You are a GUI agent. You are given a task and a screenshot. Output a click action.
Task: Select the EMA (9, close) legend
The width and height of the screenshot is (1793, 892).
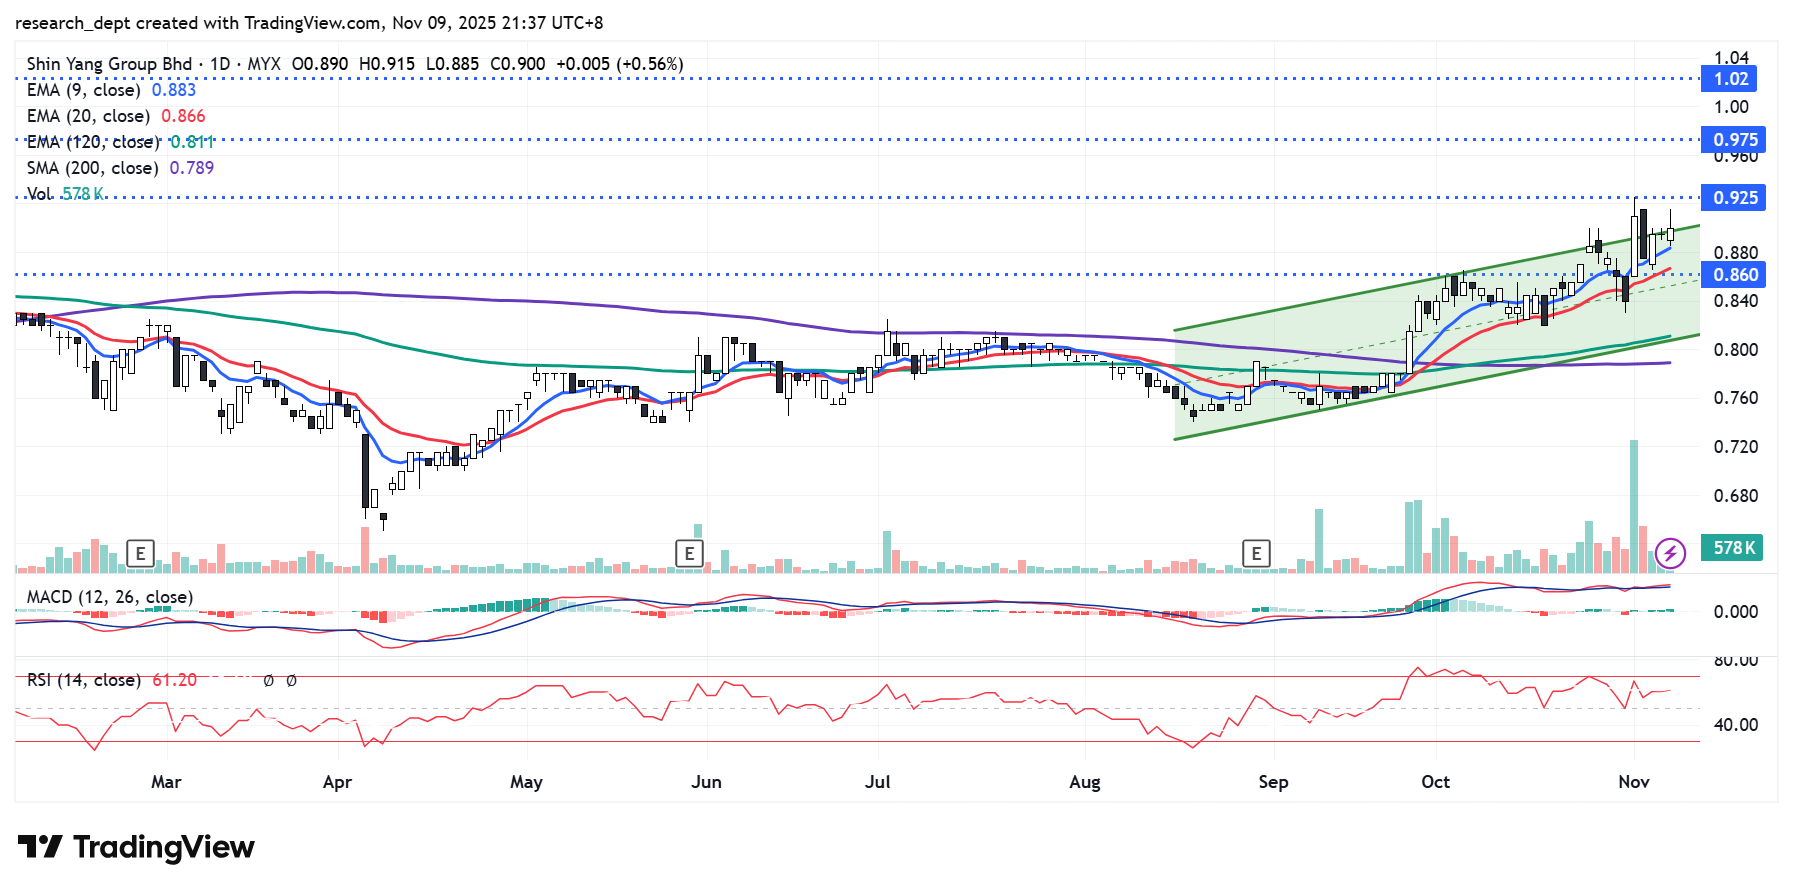(x=88, y=90)
